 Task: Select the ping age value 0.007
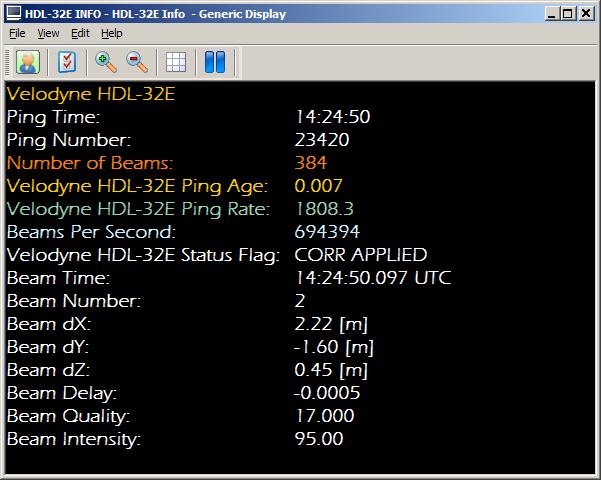coord(318,186)
